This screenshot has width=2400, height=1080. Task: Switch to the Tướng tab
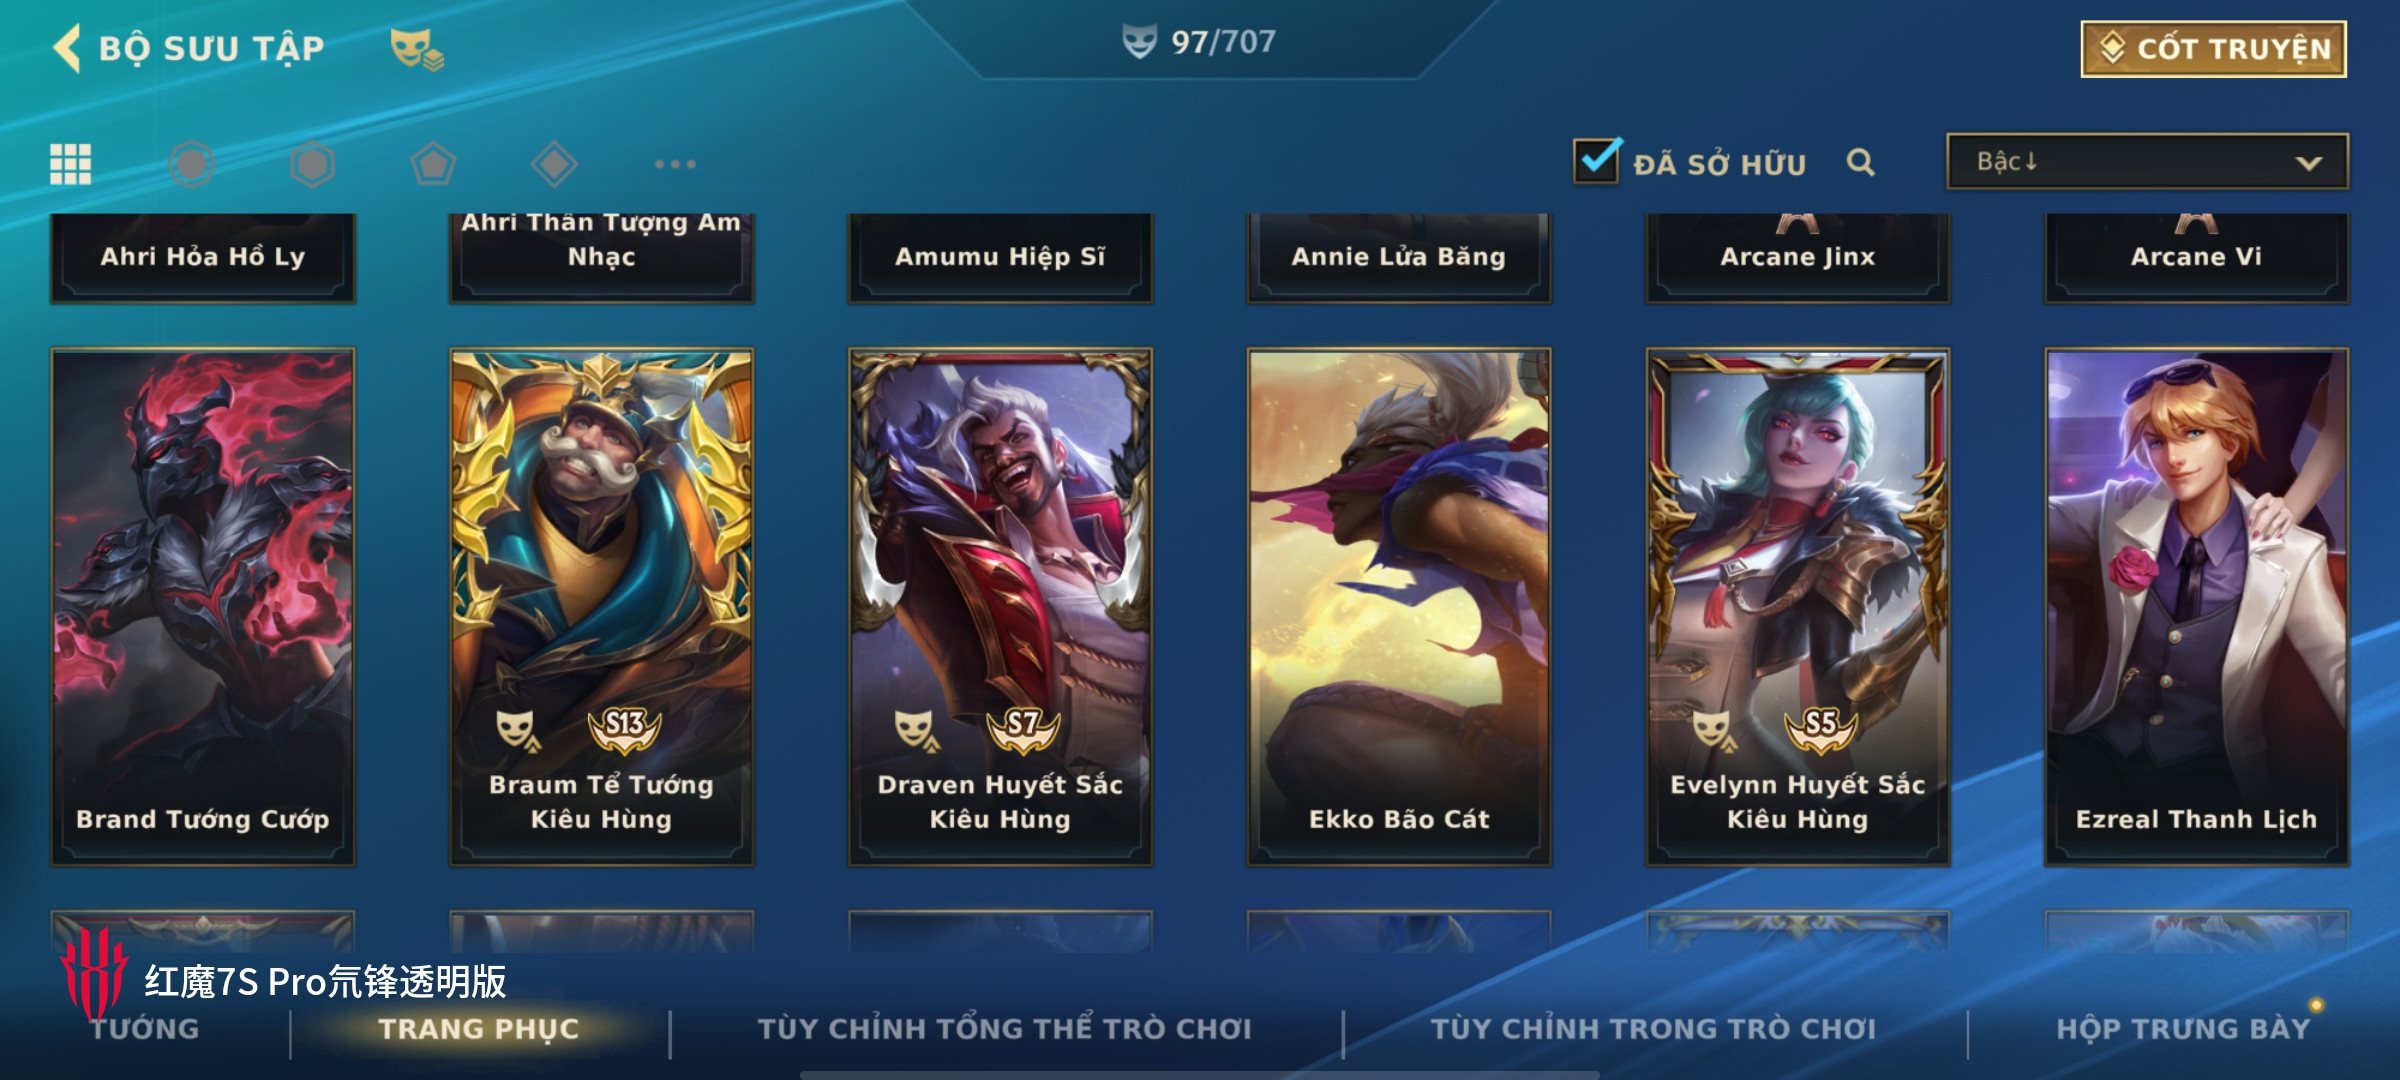coord(145,1029)
